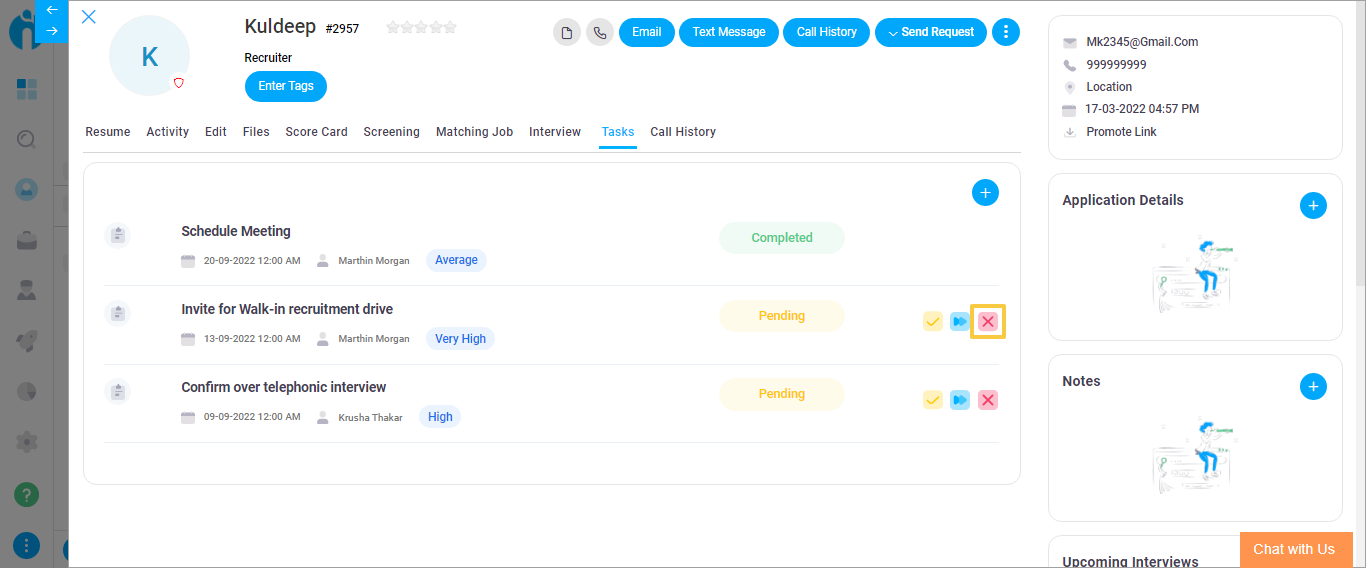Open green help question mark icon
Viewport: 1366px width, 568px height.
pos(27,494)
